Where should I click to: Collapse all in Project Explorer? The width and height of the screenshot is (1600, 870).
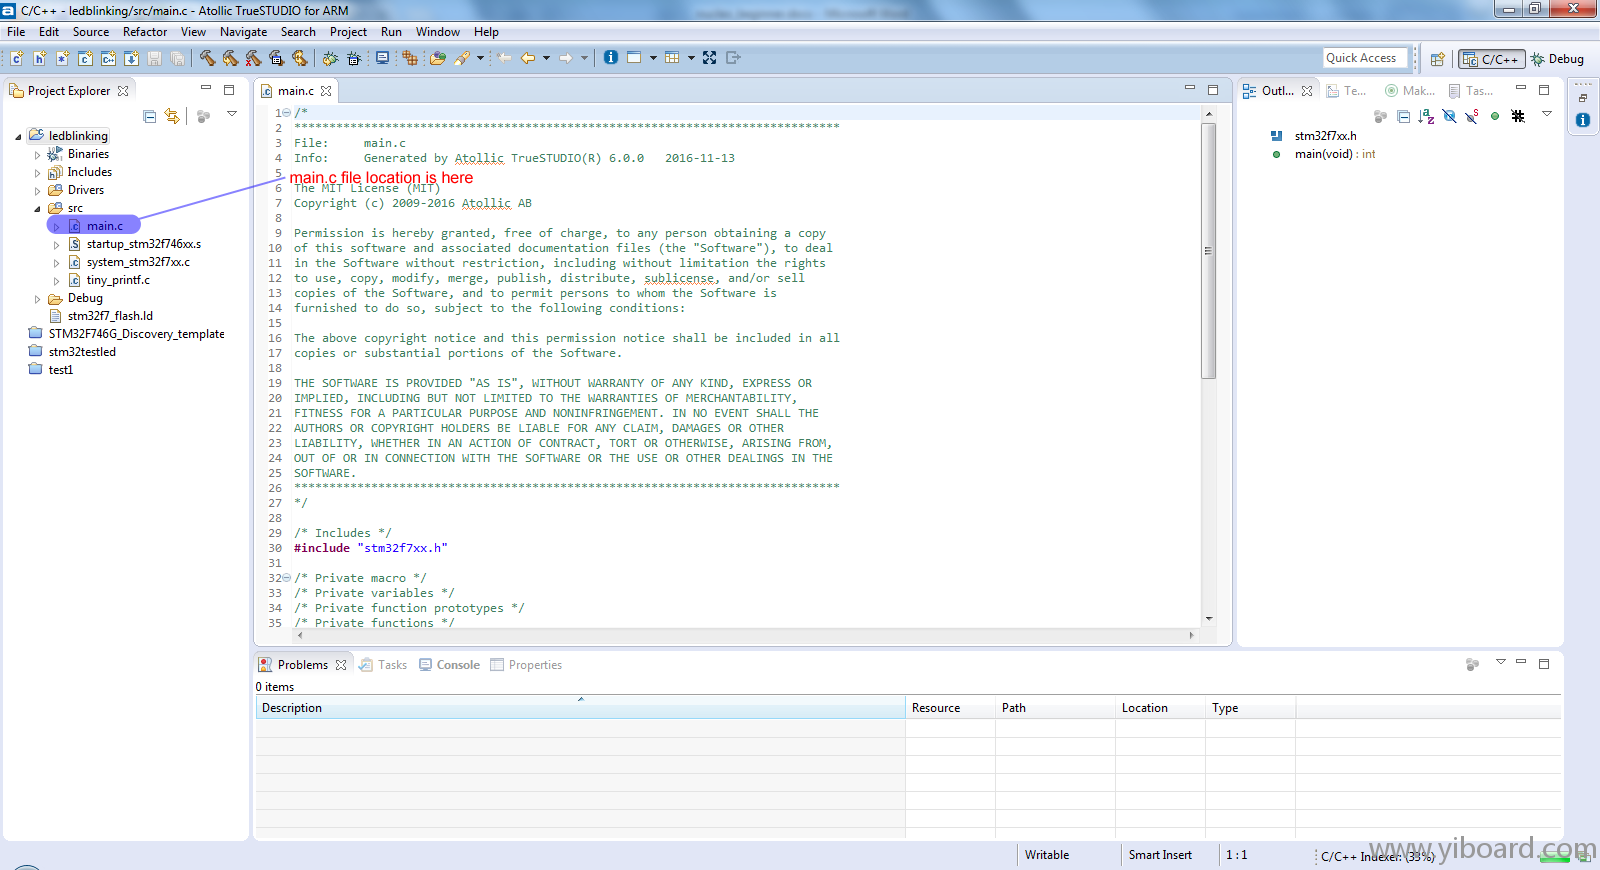coord(149,116)
